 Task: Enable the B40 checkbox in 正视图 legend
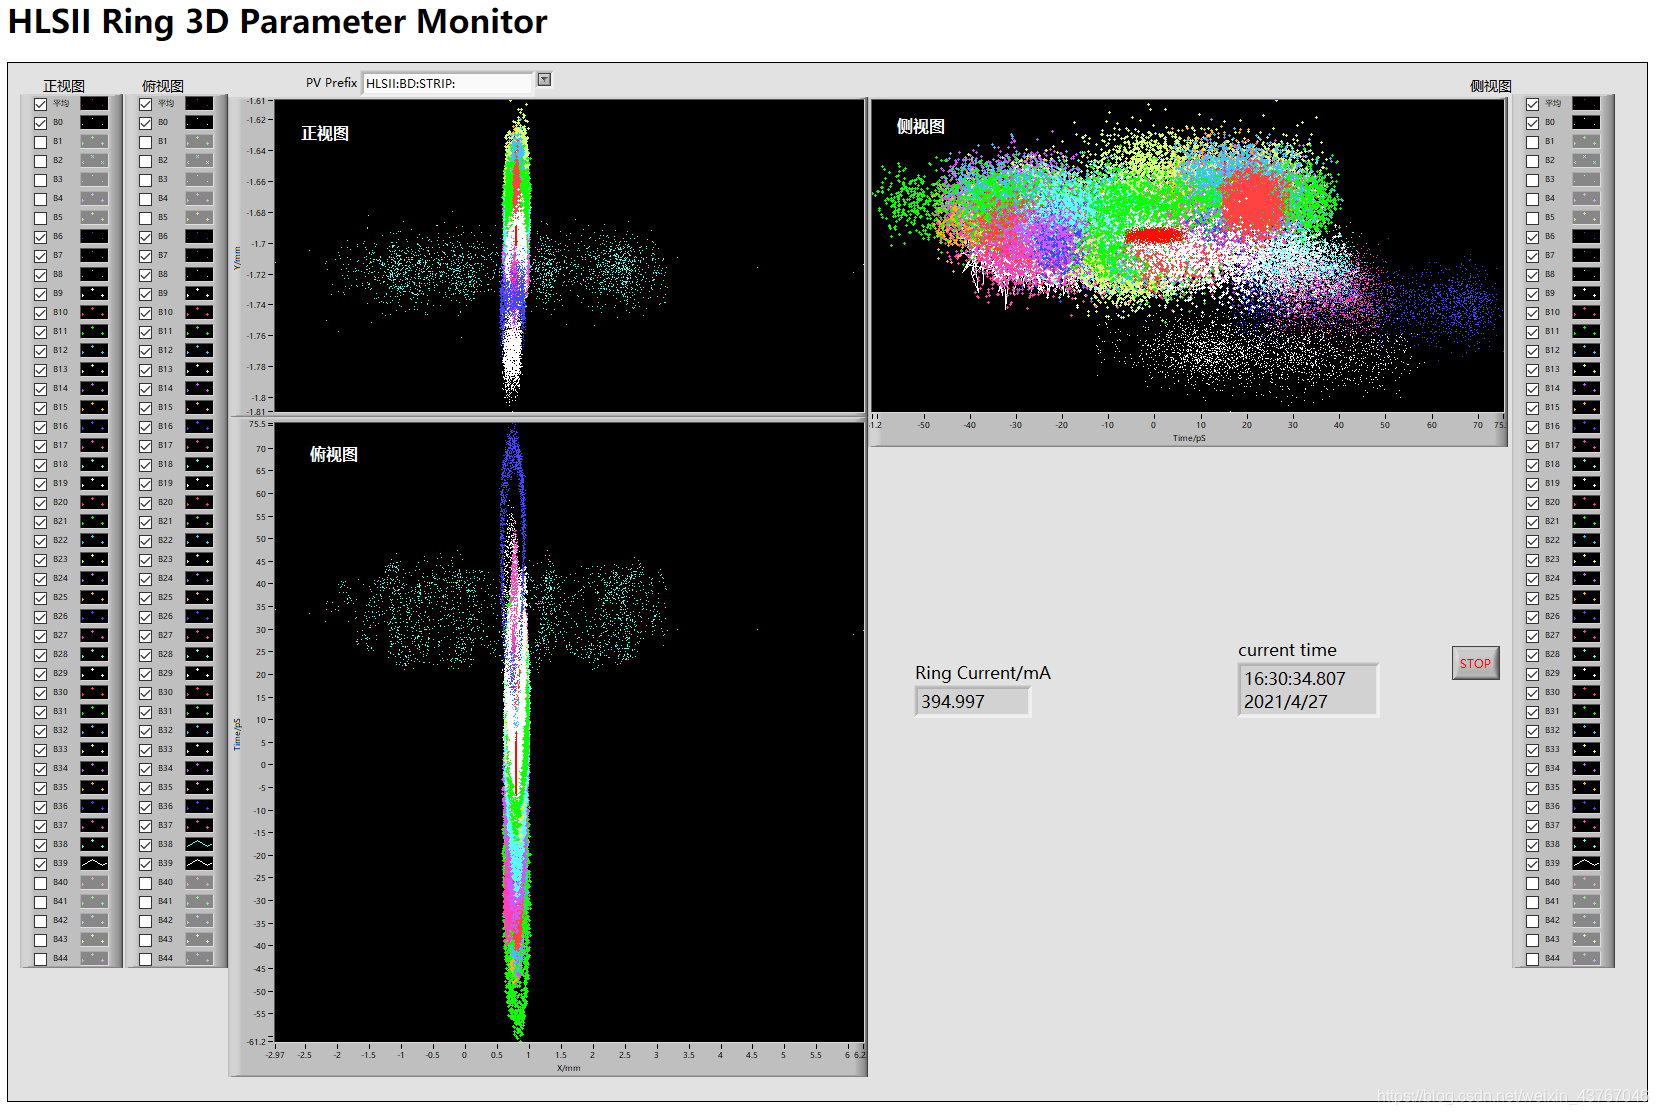pos(41,883)
